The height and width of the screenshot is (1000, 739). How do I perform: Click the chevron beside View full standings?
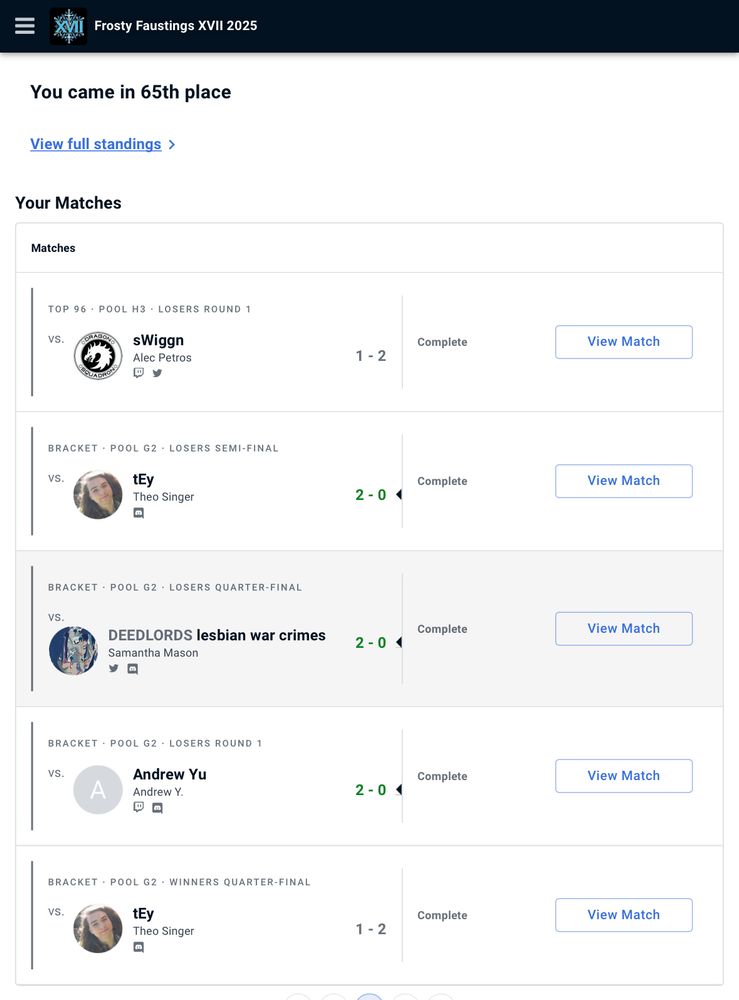tap(172, 145)
